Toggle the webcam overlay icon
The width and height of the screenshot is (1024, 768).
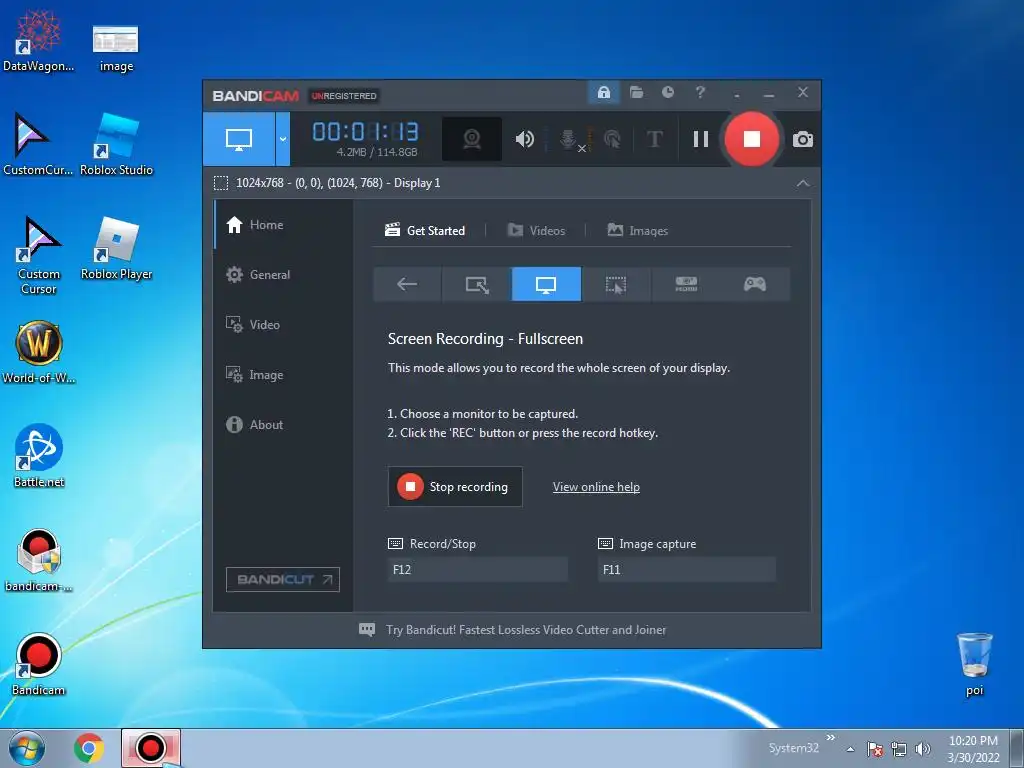click(472, 139)
